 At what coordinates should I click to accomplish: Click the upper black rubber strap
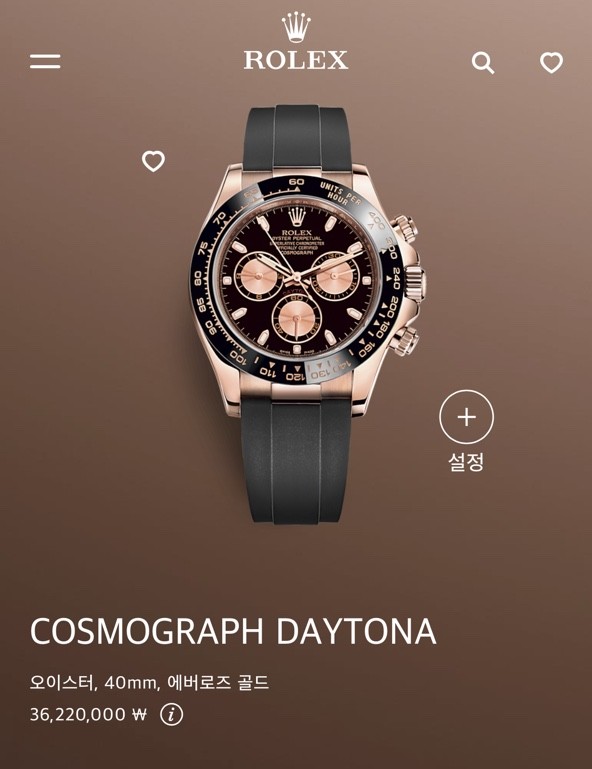pyautogui.click(x=297, y=137)
